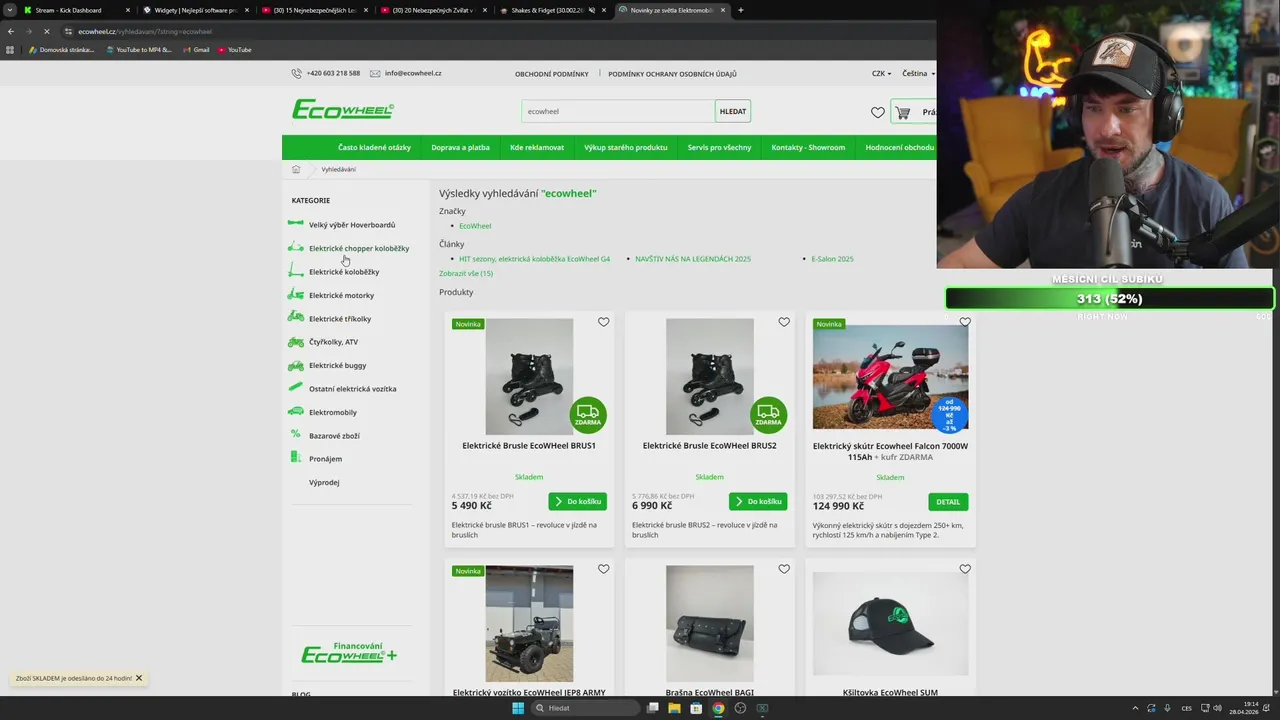Open 'Výkup starého produktu' menu item

click(x=626, y=147)
